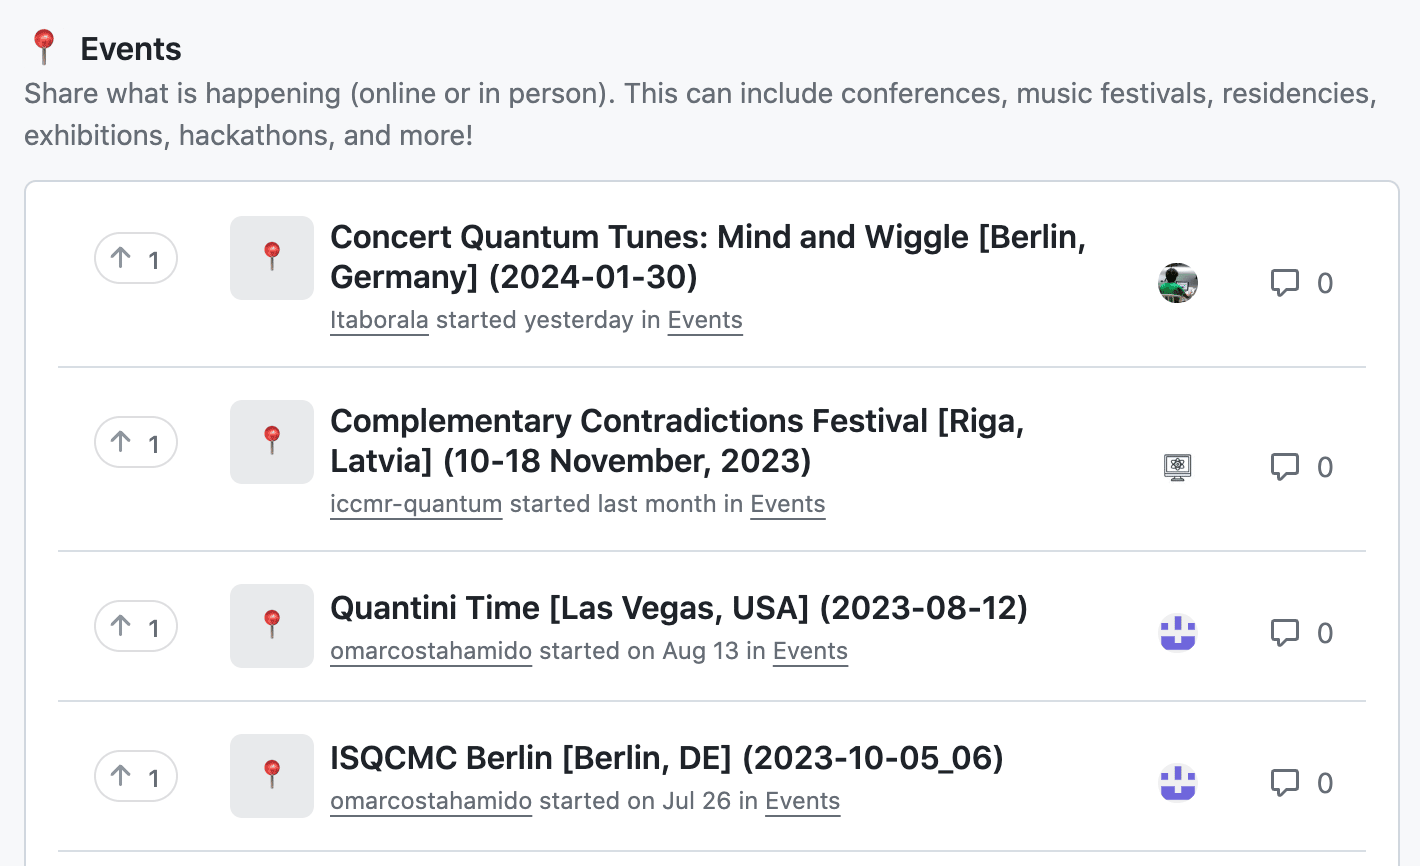Click comment icon for ISQCMC Berlin

coord(1284,783)
